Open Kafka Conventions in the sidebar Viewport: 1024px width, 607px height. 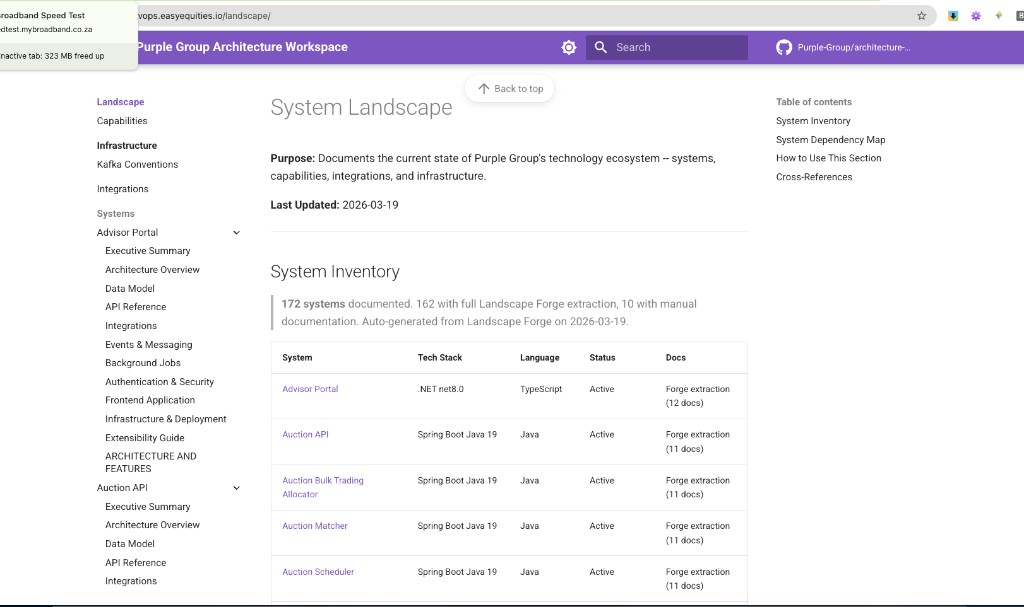(137, 165)
